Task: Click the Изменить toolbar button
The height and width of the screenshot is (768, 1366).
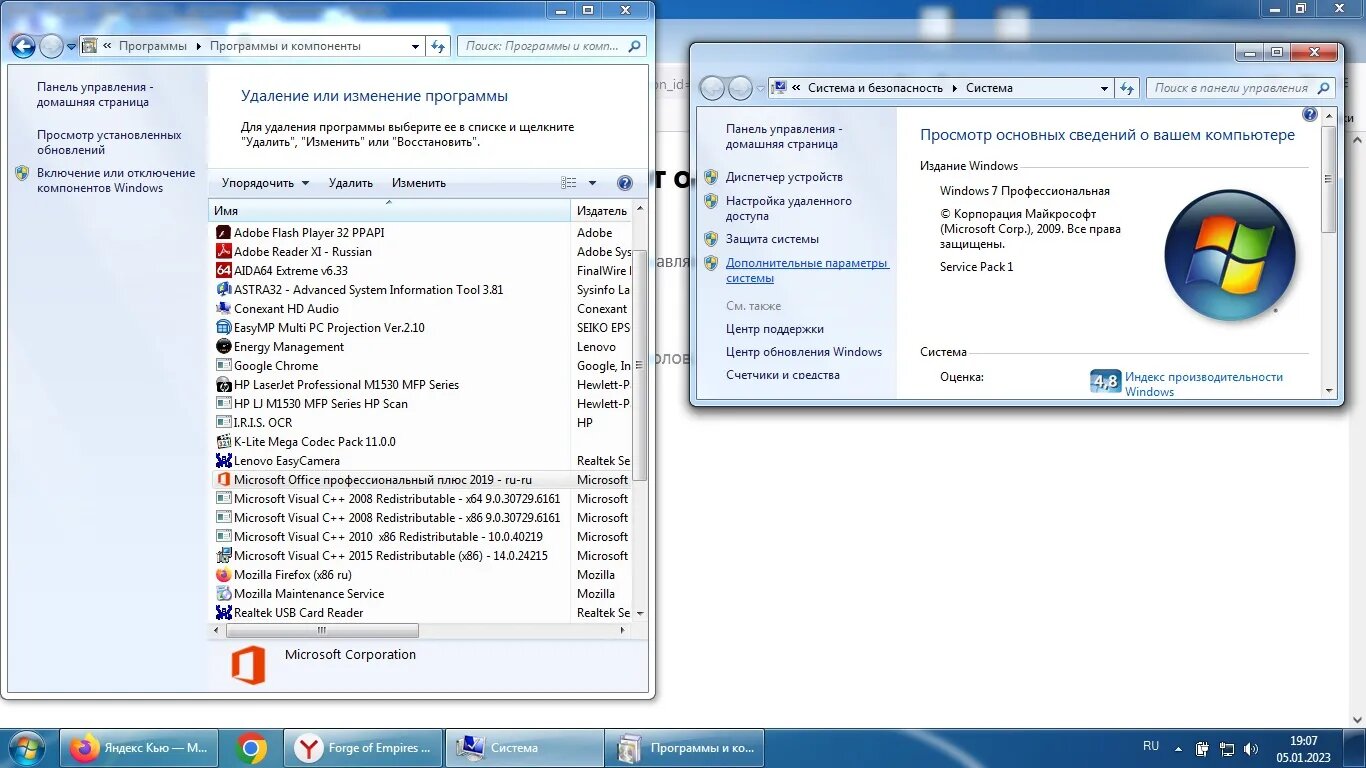Action: (419, 183)
